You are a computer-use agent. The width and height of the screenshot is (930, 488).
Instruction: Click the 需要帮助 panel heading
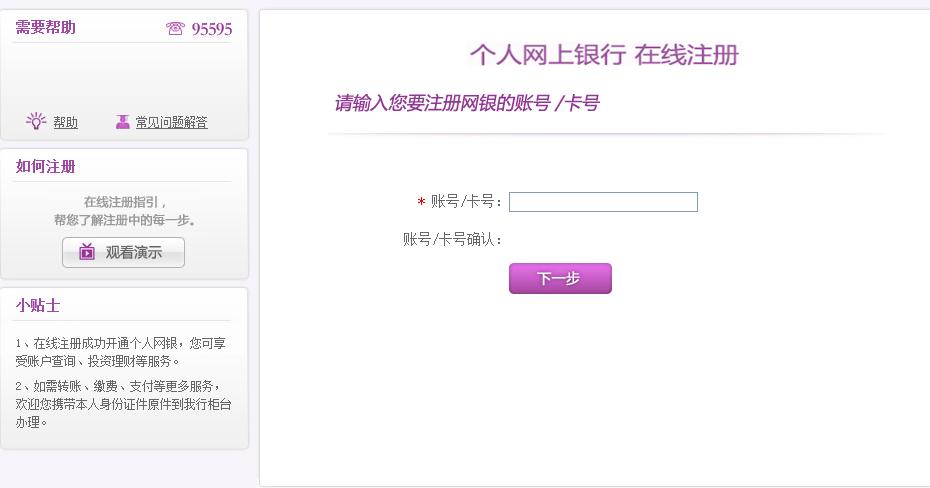point(46,27)
